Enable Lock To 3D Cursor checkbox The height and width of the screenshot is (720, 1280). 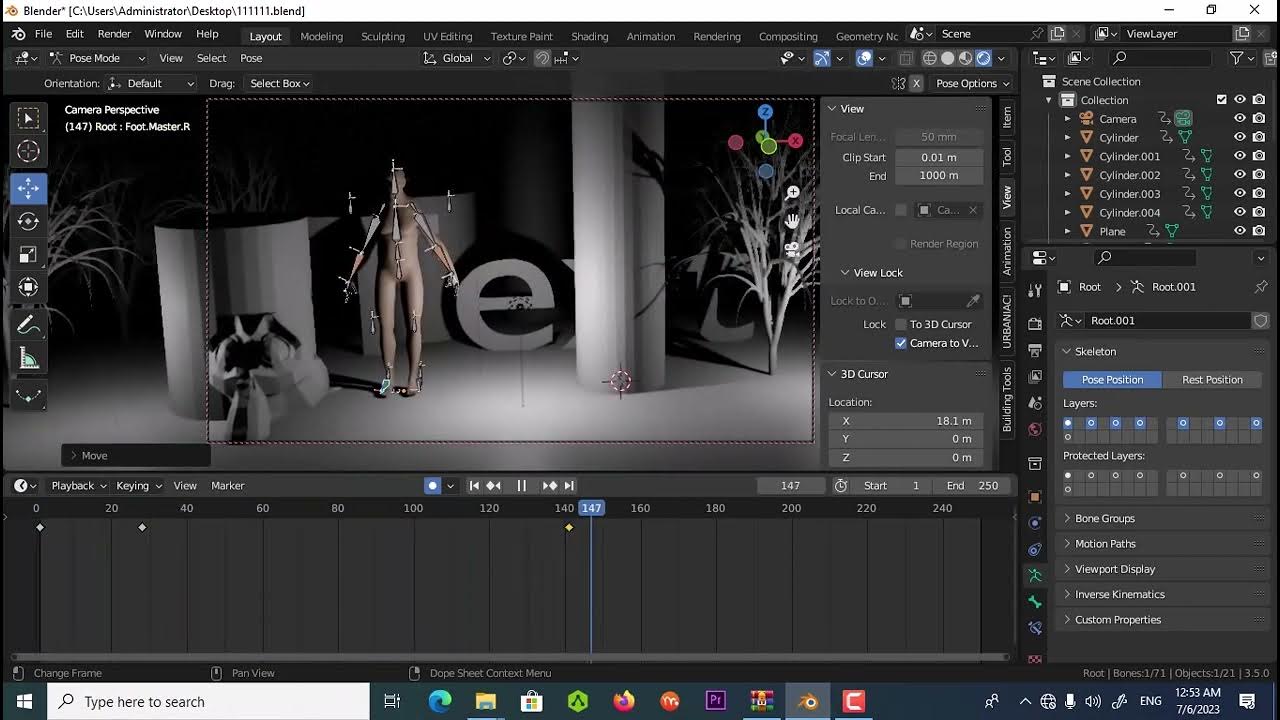click(901, 325)
